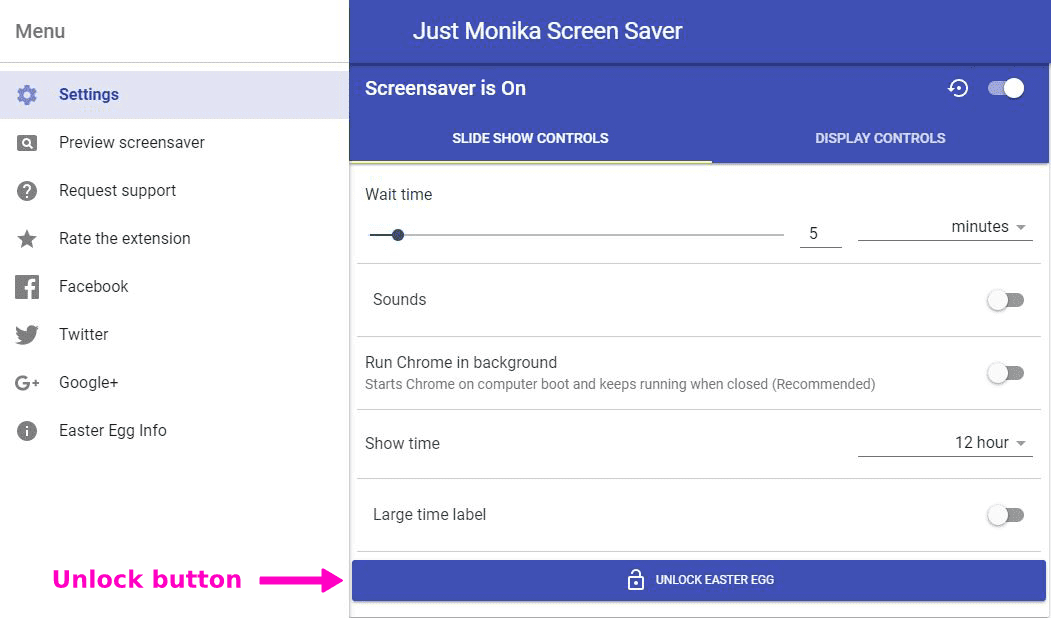Image resolution: width=1051 pixels, height=618 pixels.
Task: Open Facebook via its sidebar icon
Action: (x=28, y=286)
